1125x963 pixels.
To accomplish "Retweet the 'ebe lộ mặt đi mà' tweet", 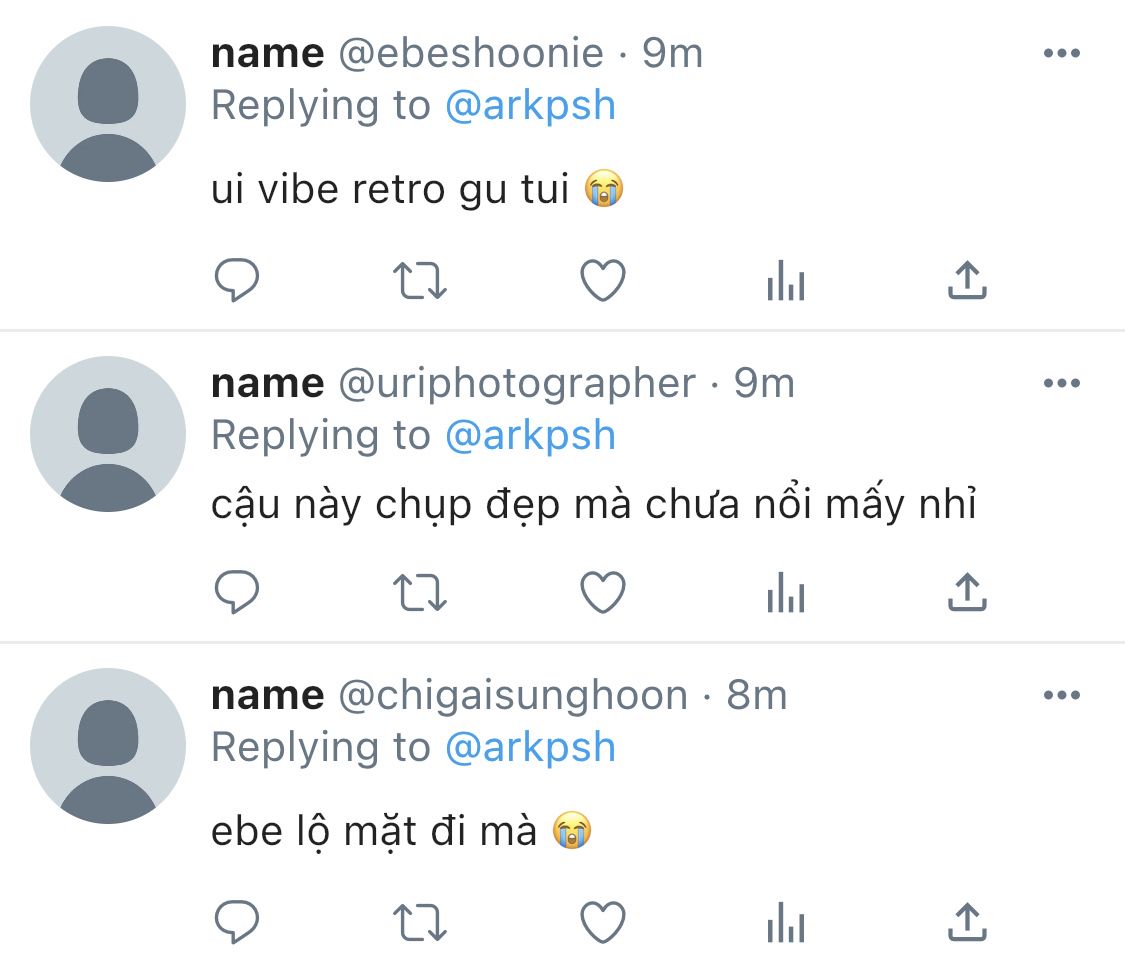I will (x=420, y=922).
